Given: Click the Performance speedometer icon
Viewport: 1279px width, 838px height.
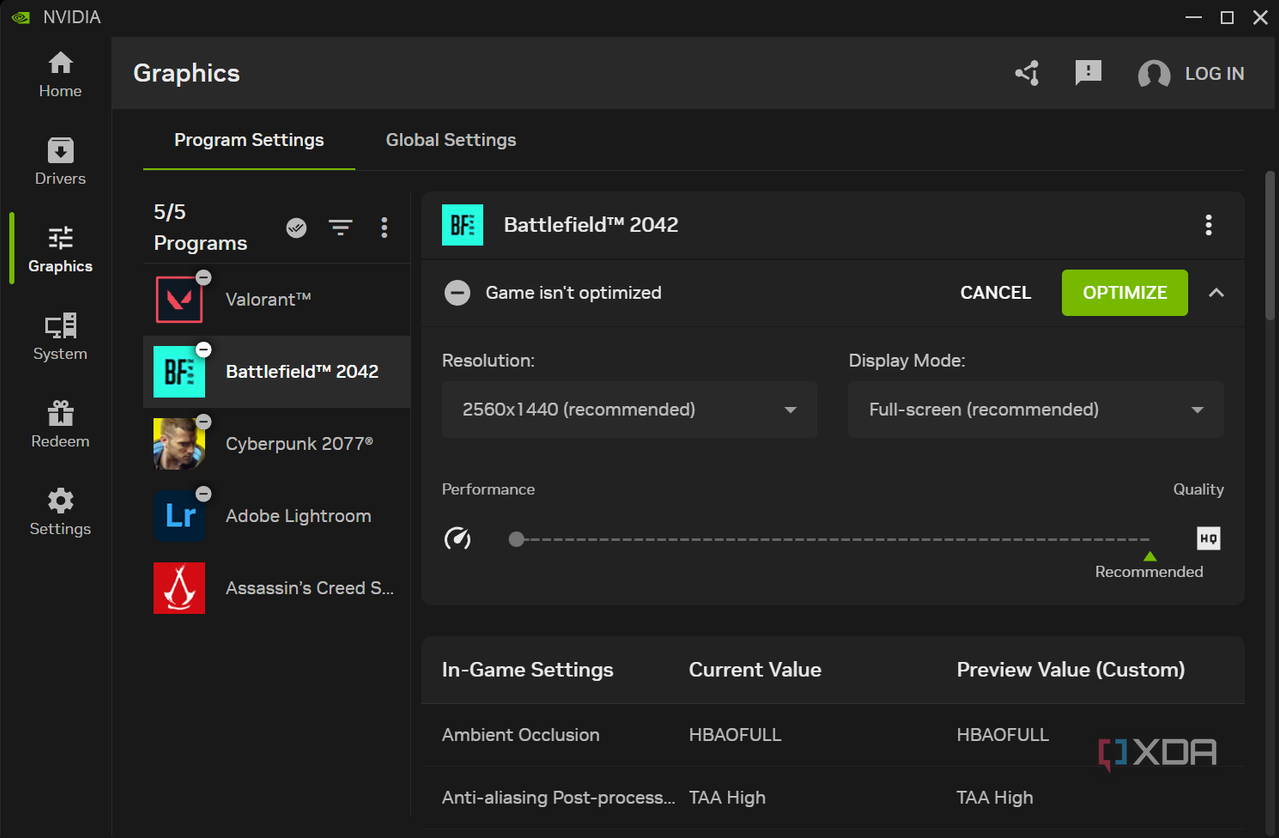Looking at the screenshot, I should point(457,539).
